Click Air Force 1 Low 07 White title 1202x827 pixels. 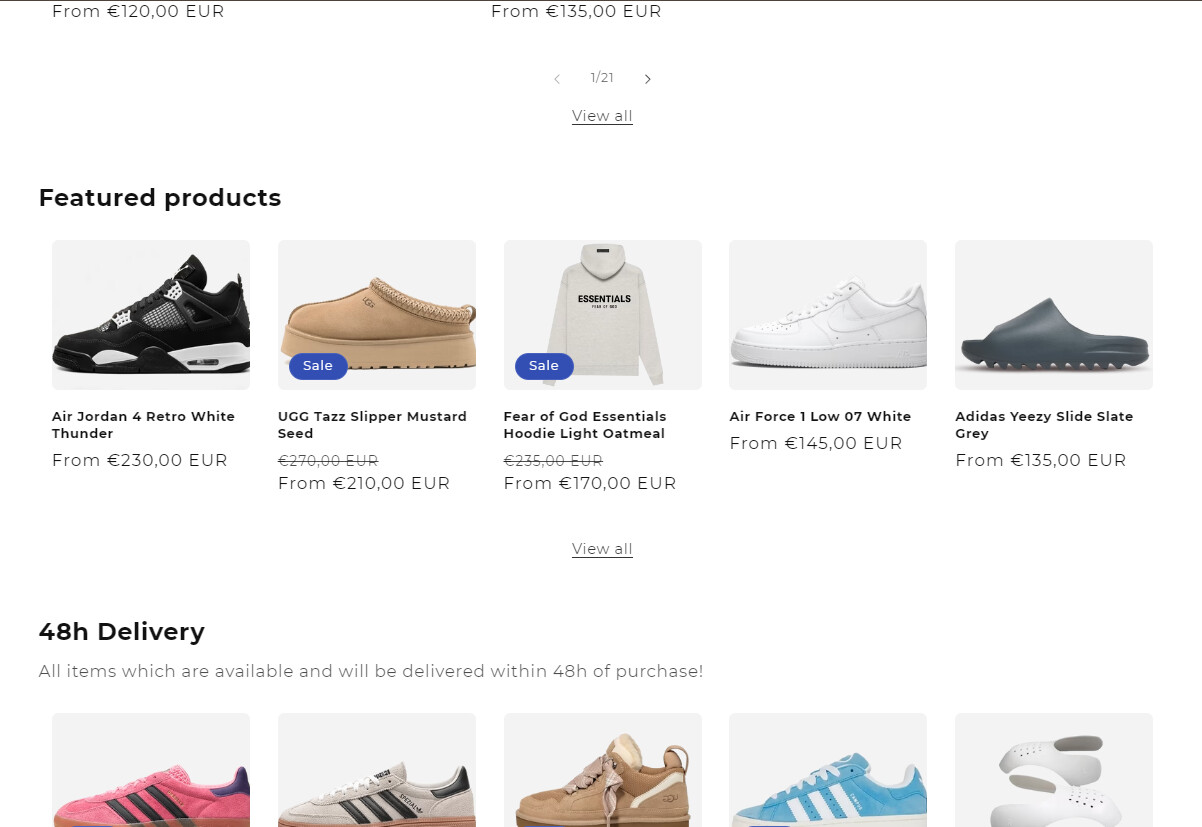(820, 417)
